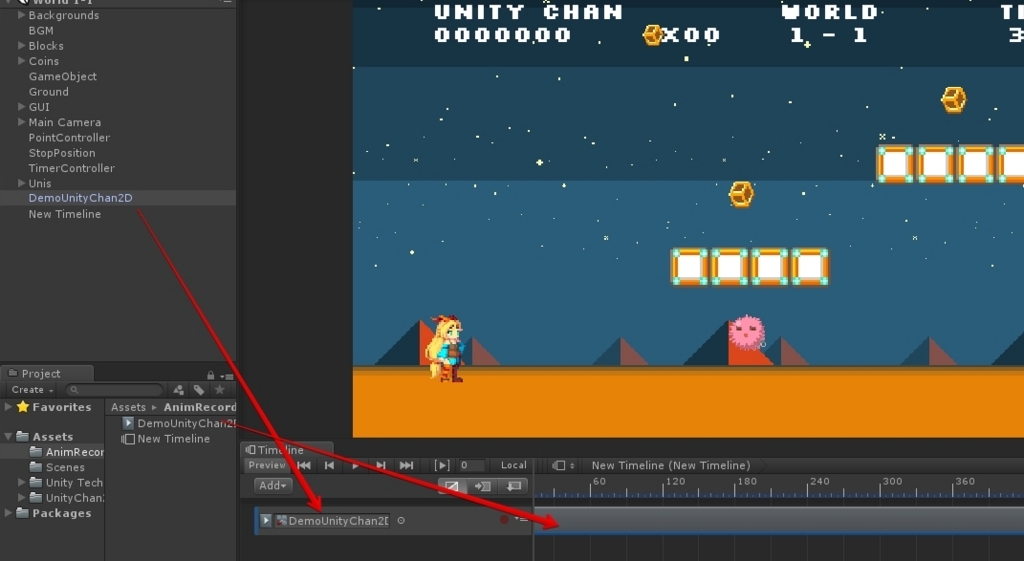
Task: Select the Replace edit mode icon
Action: click(x=514, y=486)
